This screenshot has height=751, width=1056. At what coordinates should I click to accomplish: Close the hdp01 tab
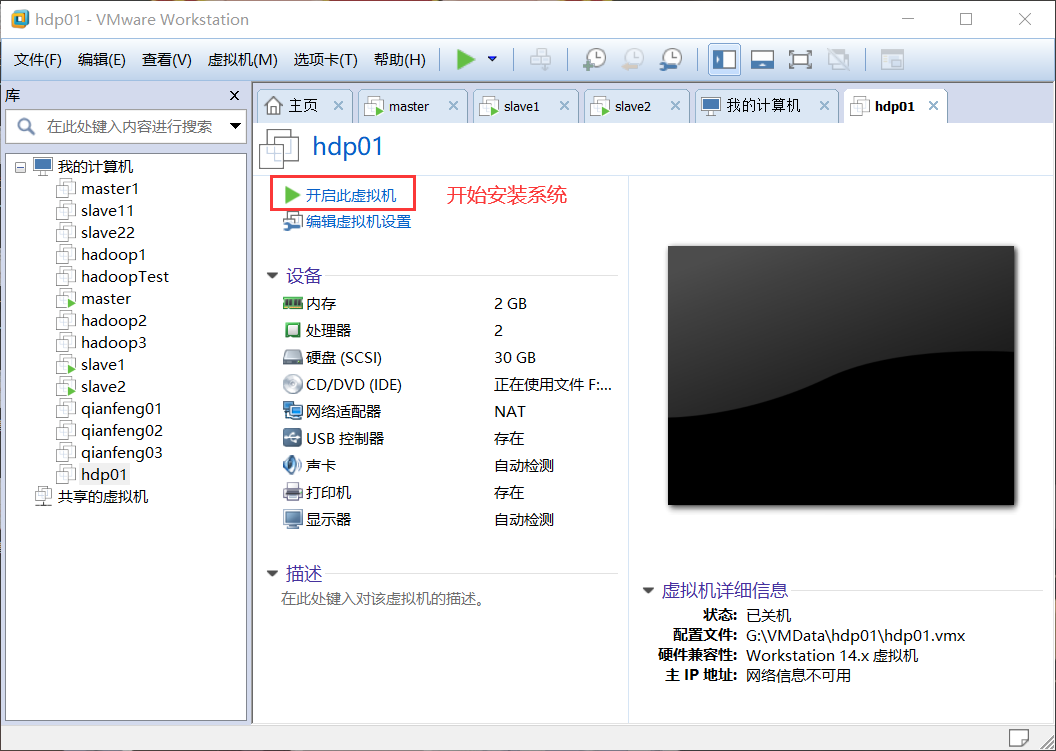(933, 106)
